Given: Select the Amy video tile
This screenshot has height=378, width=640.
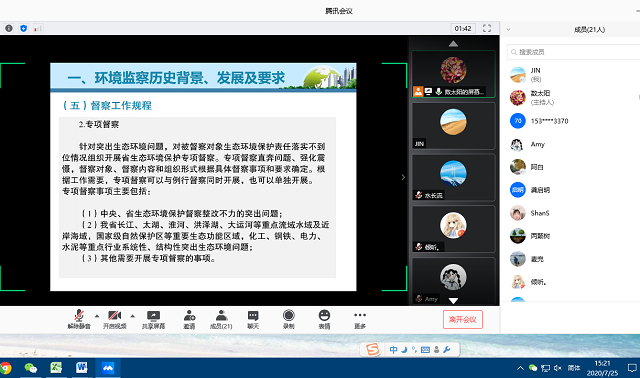Looking at the screenshot, I should 453,281.
